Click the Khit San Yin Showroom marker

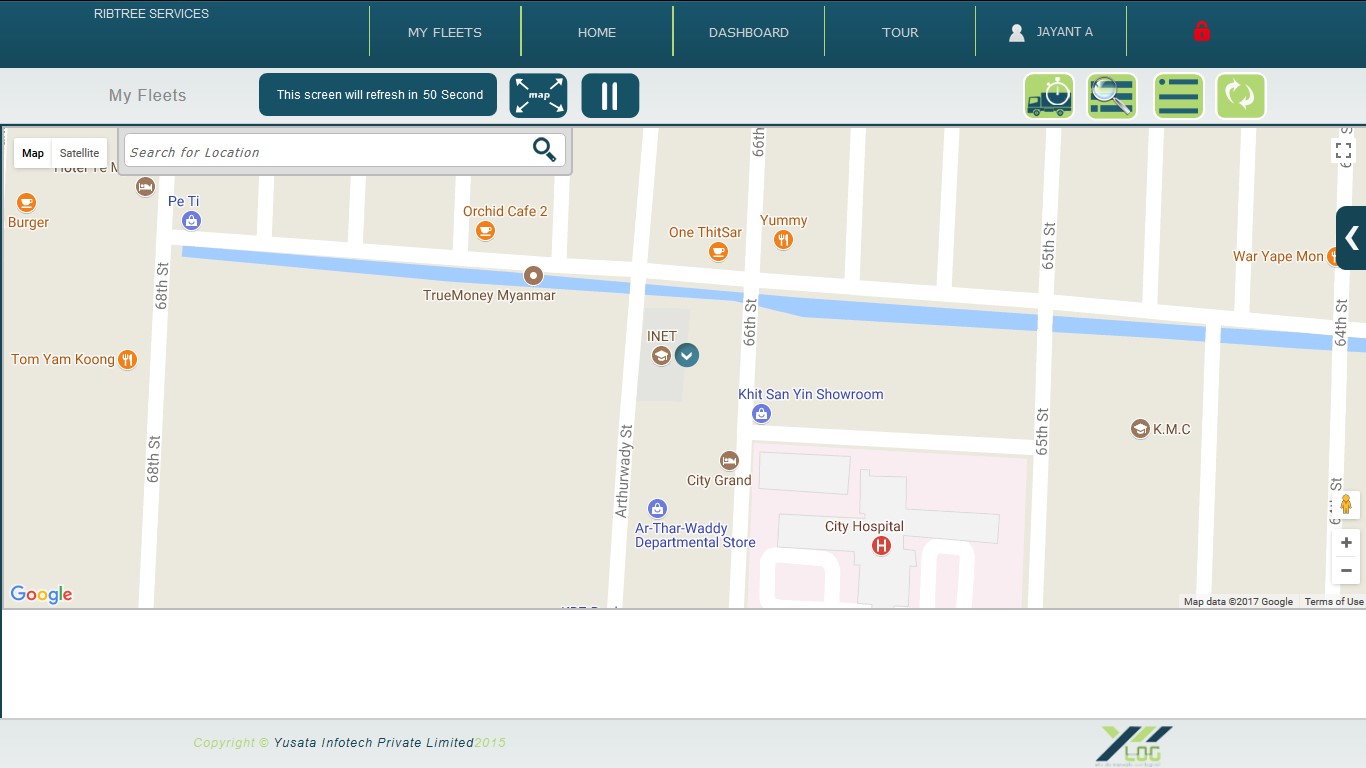(x=761, y=413)
